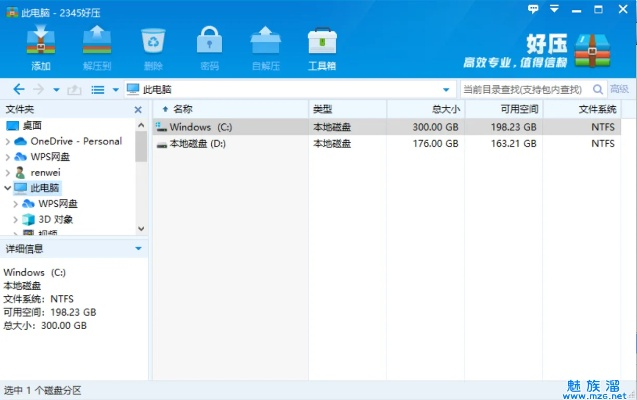637x400 pixels.
Task: Click the 解压到 (Extract to) toolbar icon
Action: [97, 40]
